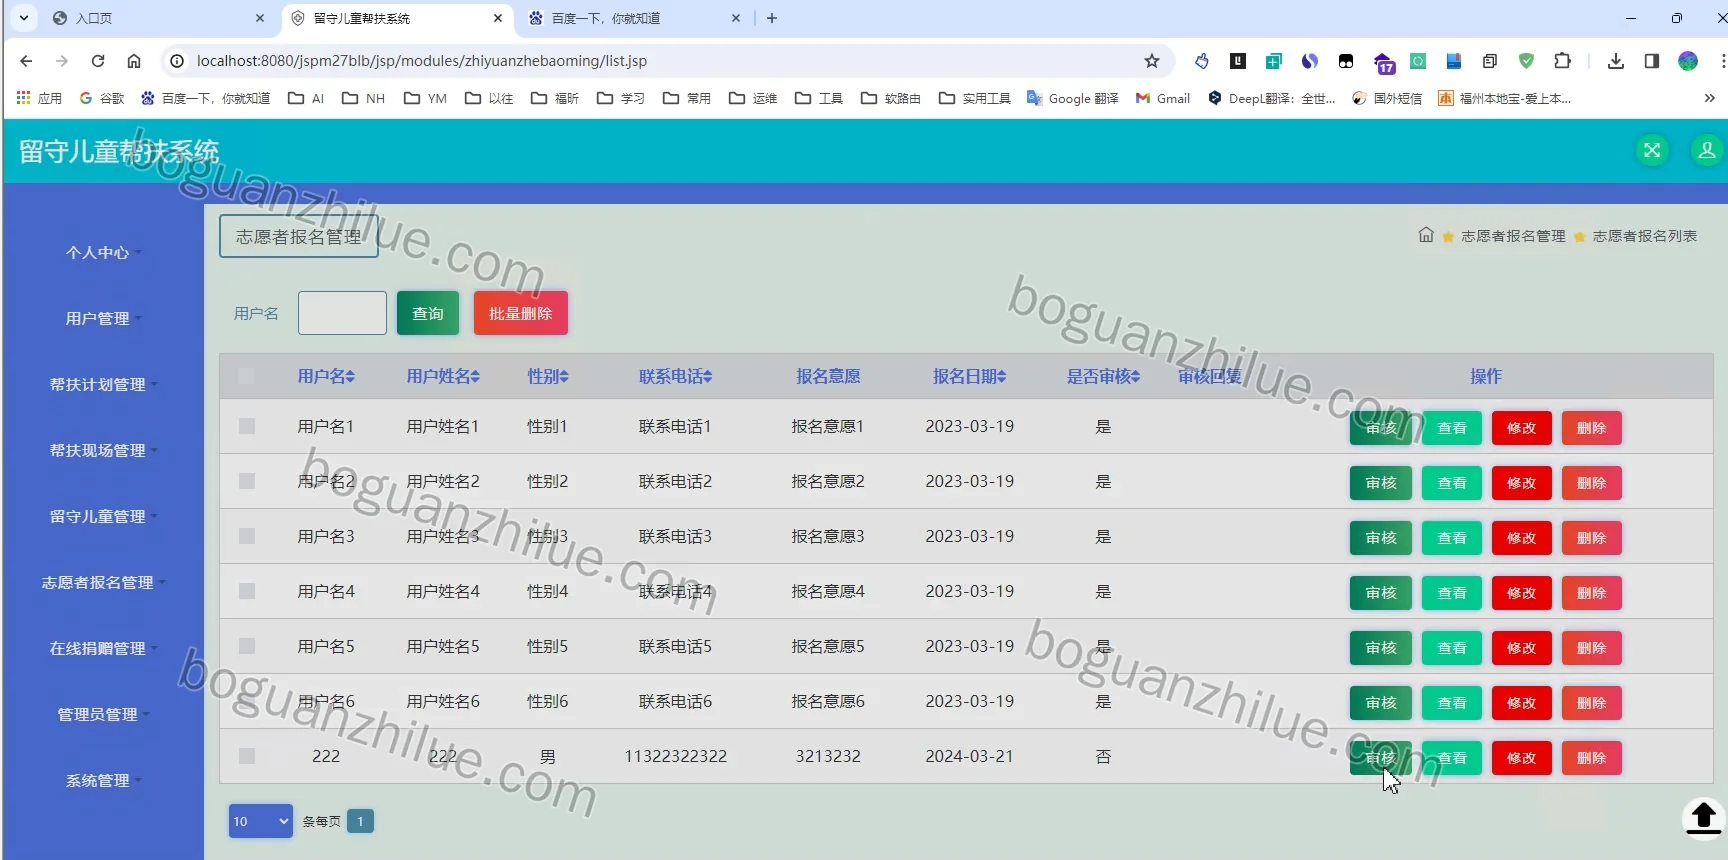Click 查看 button for 用户名6 row
This screenshot has height=860, width=1728.
click(x=1452, y=703)
